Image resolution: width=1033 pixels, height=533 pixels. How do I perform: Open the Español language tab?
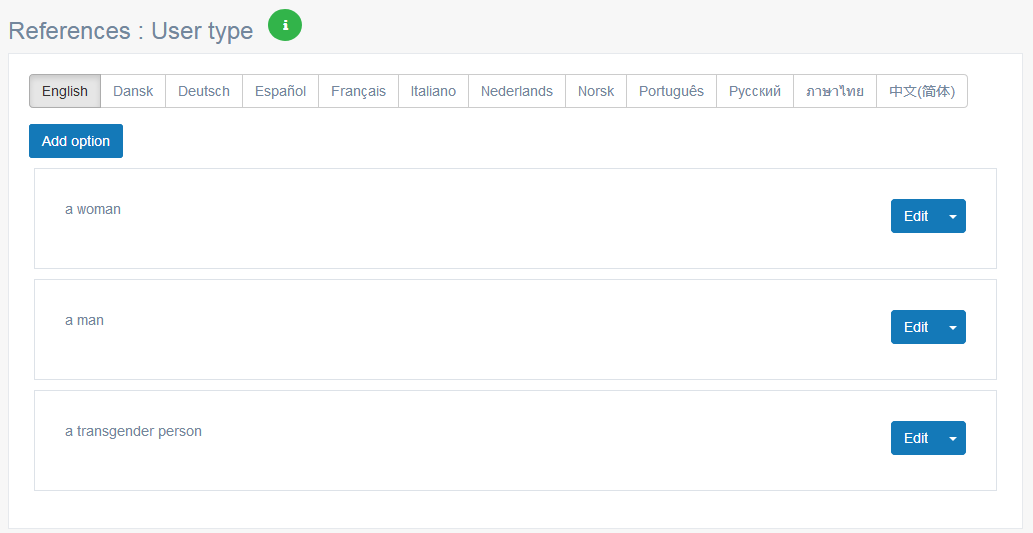tap(281, 91)
